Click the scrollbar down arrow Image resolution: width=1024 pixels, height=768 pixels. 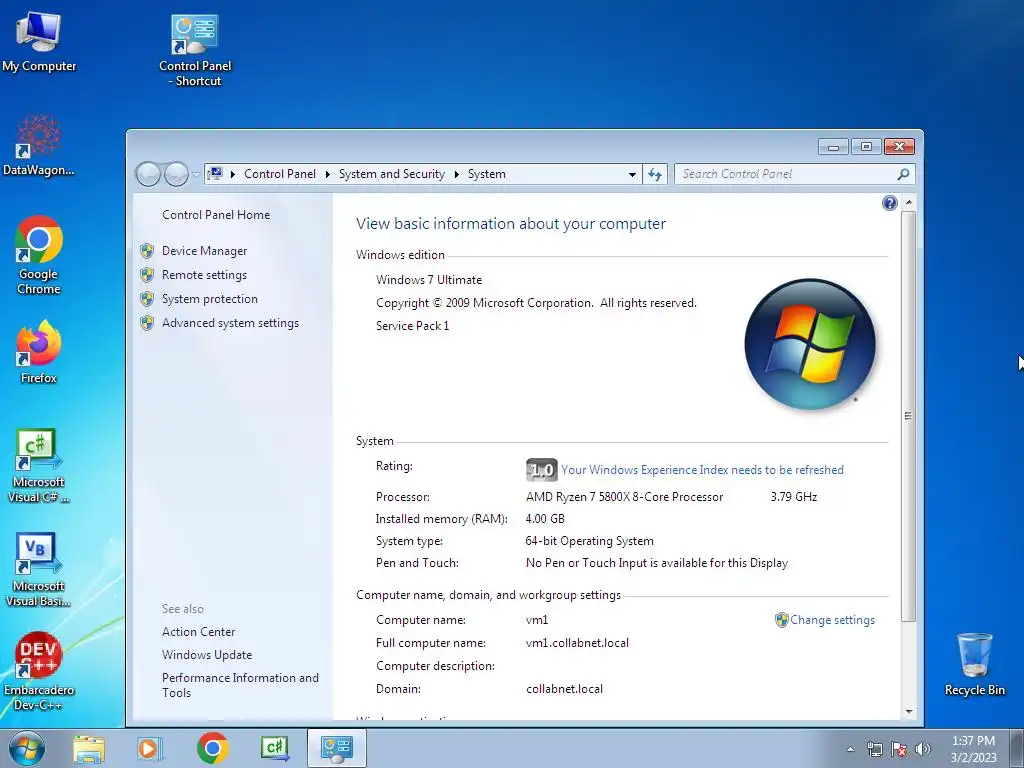pyautogui.click(x=908, y=712)
